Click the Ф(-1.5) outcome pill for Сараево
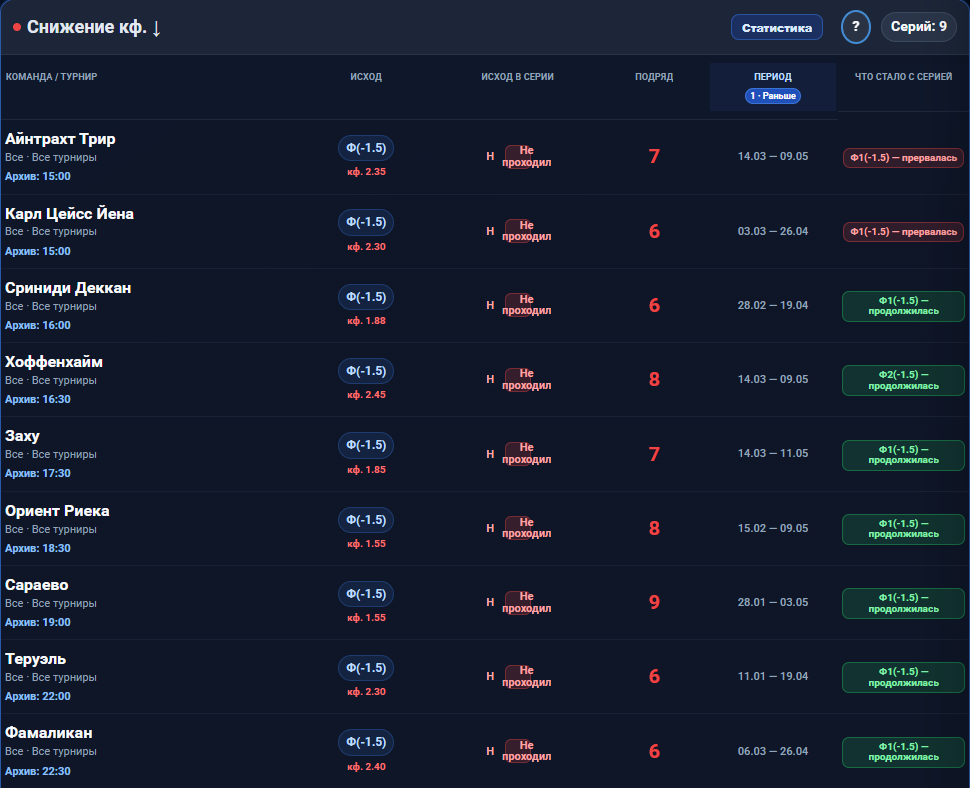The width and height of the screenshot is (970, 788). tap(366, 594)
